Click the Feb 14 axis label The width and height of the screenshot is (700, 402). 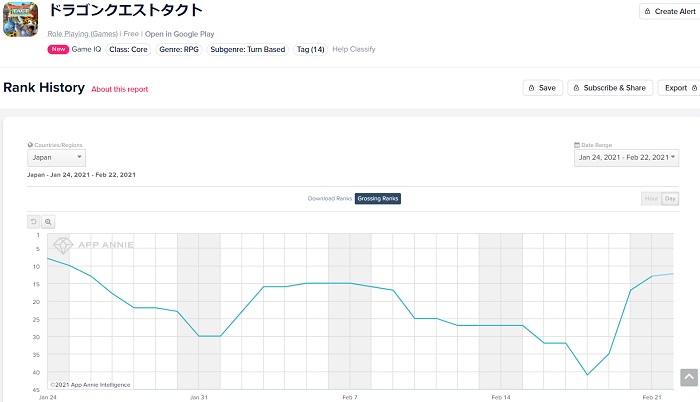coord(501,397)
